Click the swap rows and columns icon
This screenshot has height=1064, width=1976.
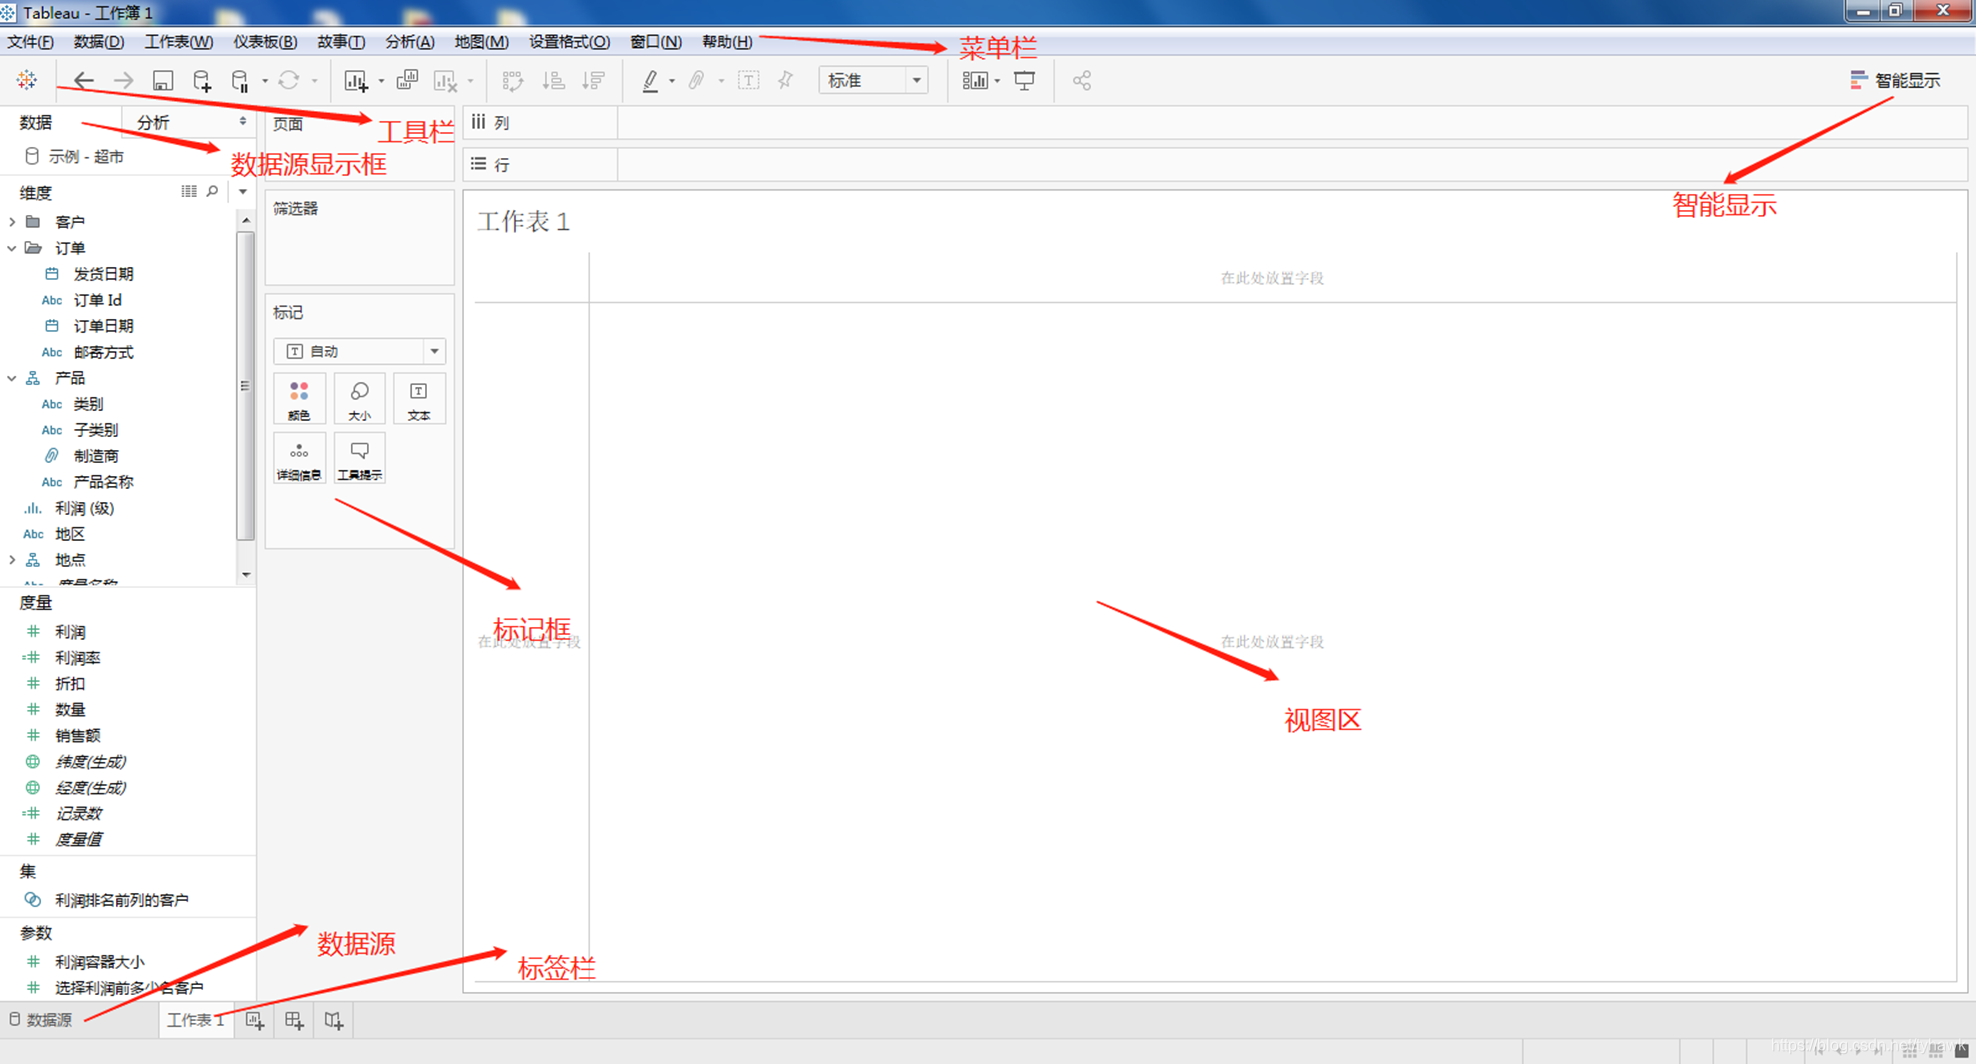click(513, 81)
